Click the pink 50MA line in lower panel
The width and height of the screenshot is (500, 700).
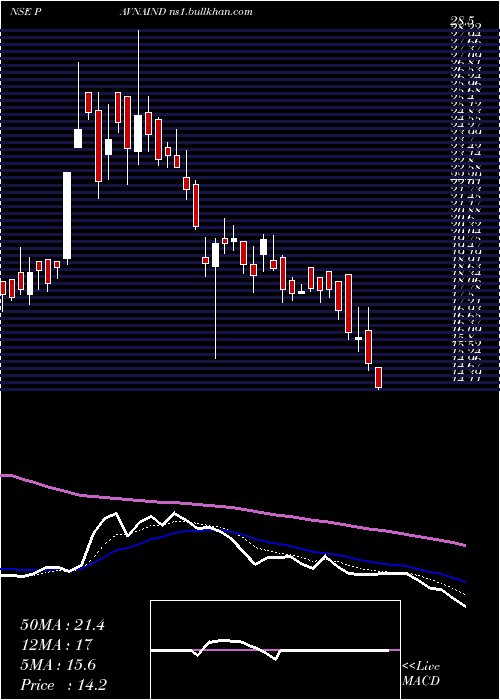tap(232, 508)
